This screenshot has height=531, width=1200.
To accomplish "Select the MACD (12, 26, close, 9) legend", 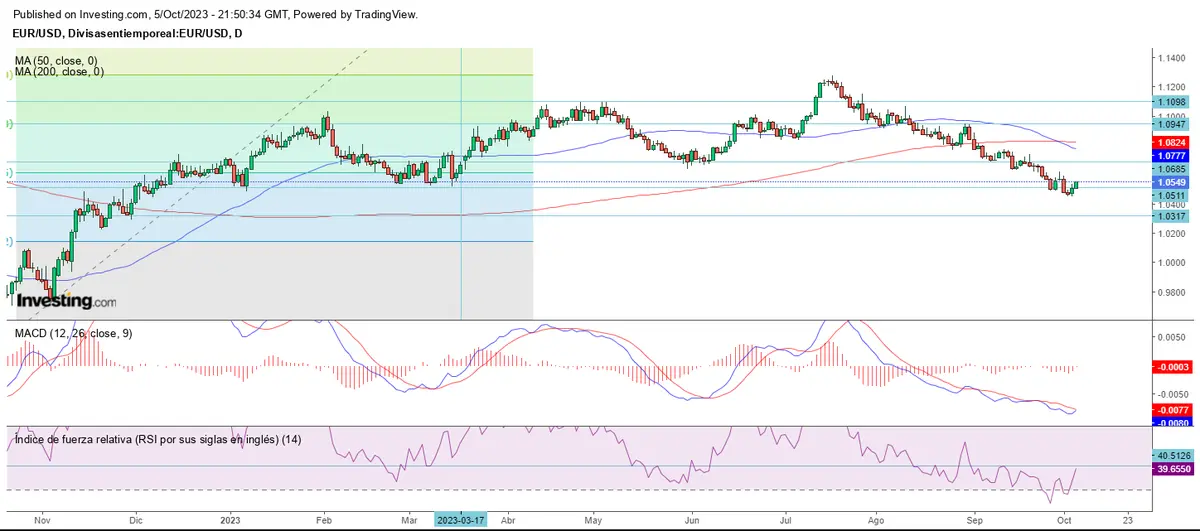I will click(70, 334).
